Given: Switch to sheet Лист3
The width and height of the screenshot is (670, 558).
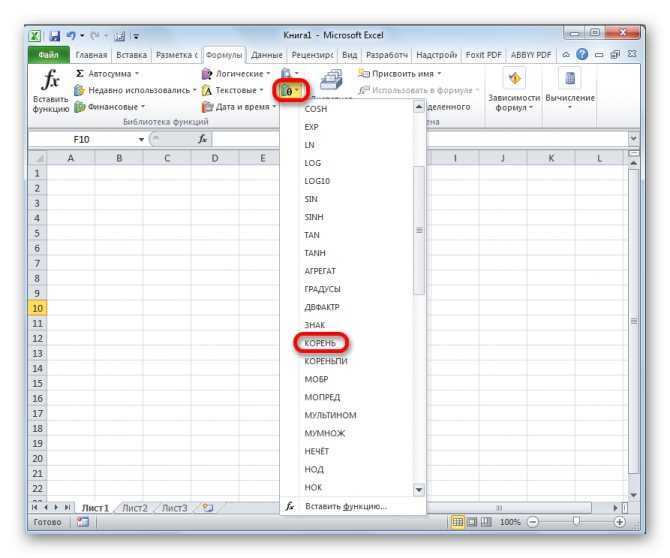Looking at the screenshot, I should 174,508.
